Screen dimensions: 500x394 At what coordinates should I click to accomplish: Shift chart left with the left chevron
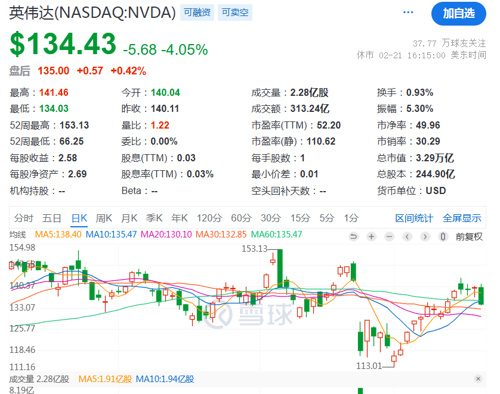click(407, 237)
